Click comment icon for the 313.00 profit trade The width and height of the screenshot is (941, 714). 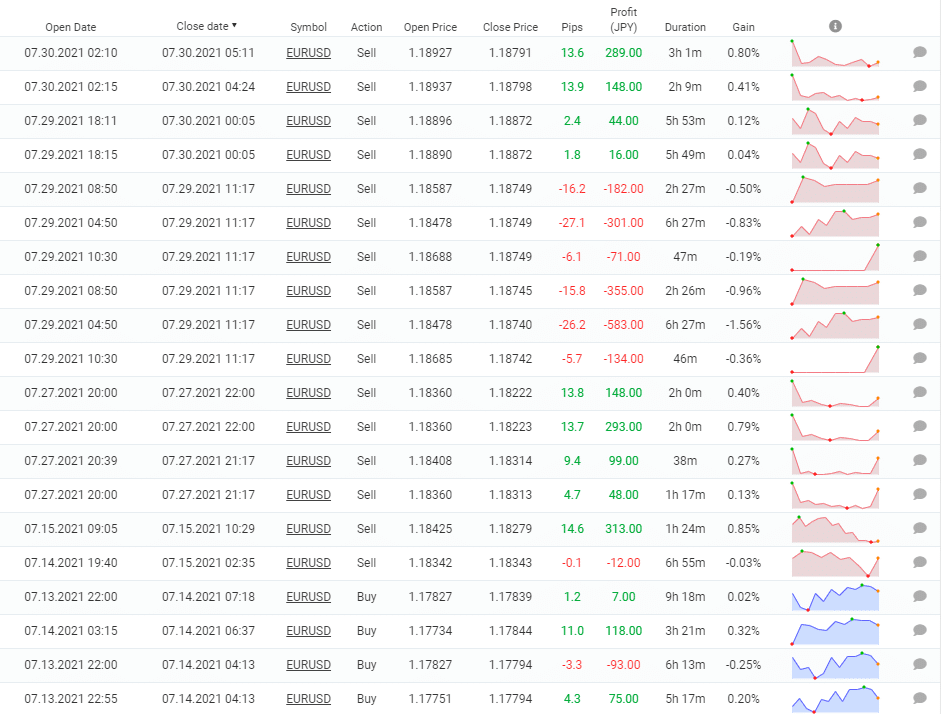click(x=919, y=529)
